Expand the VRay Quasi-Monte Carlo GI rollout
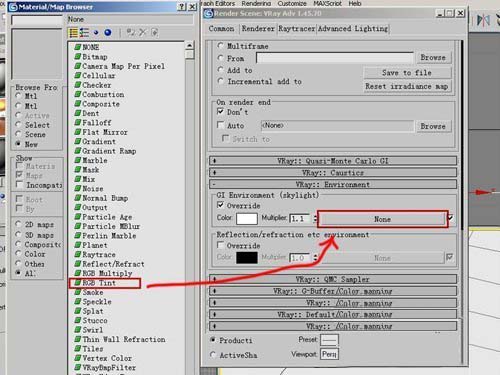This screenshot has height=375, width=500. (x=333, y=161)
